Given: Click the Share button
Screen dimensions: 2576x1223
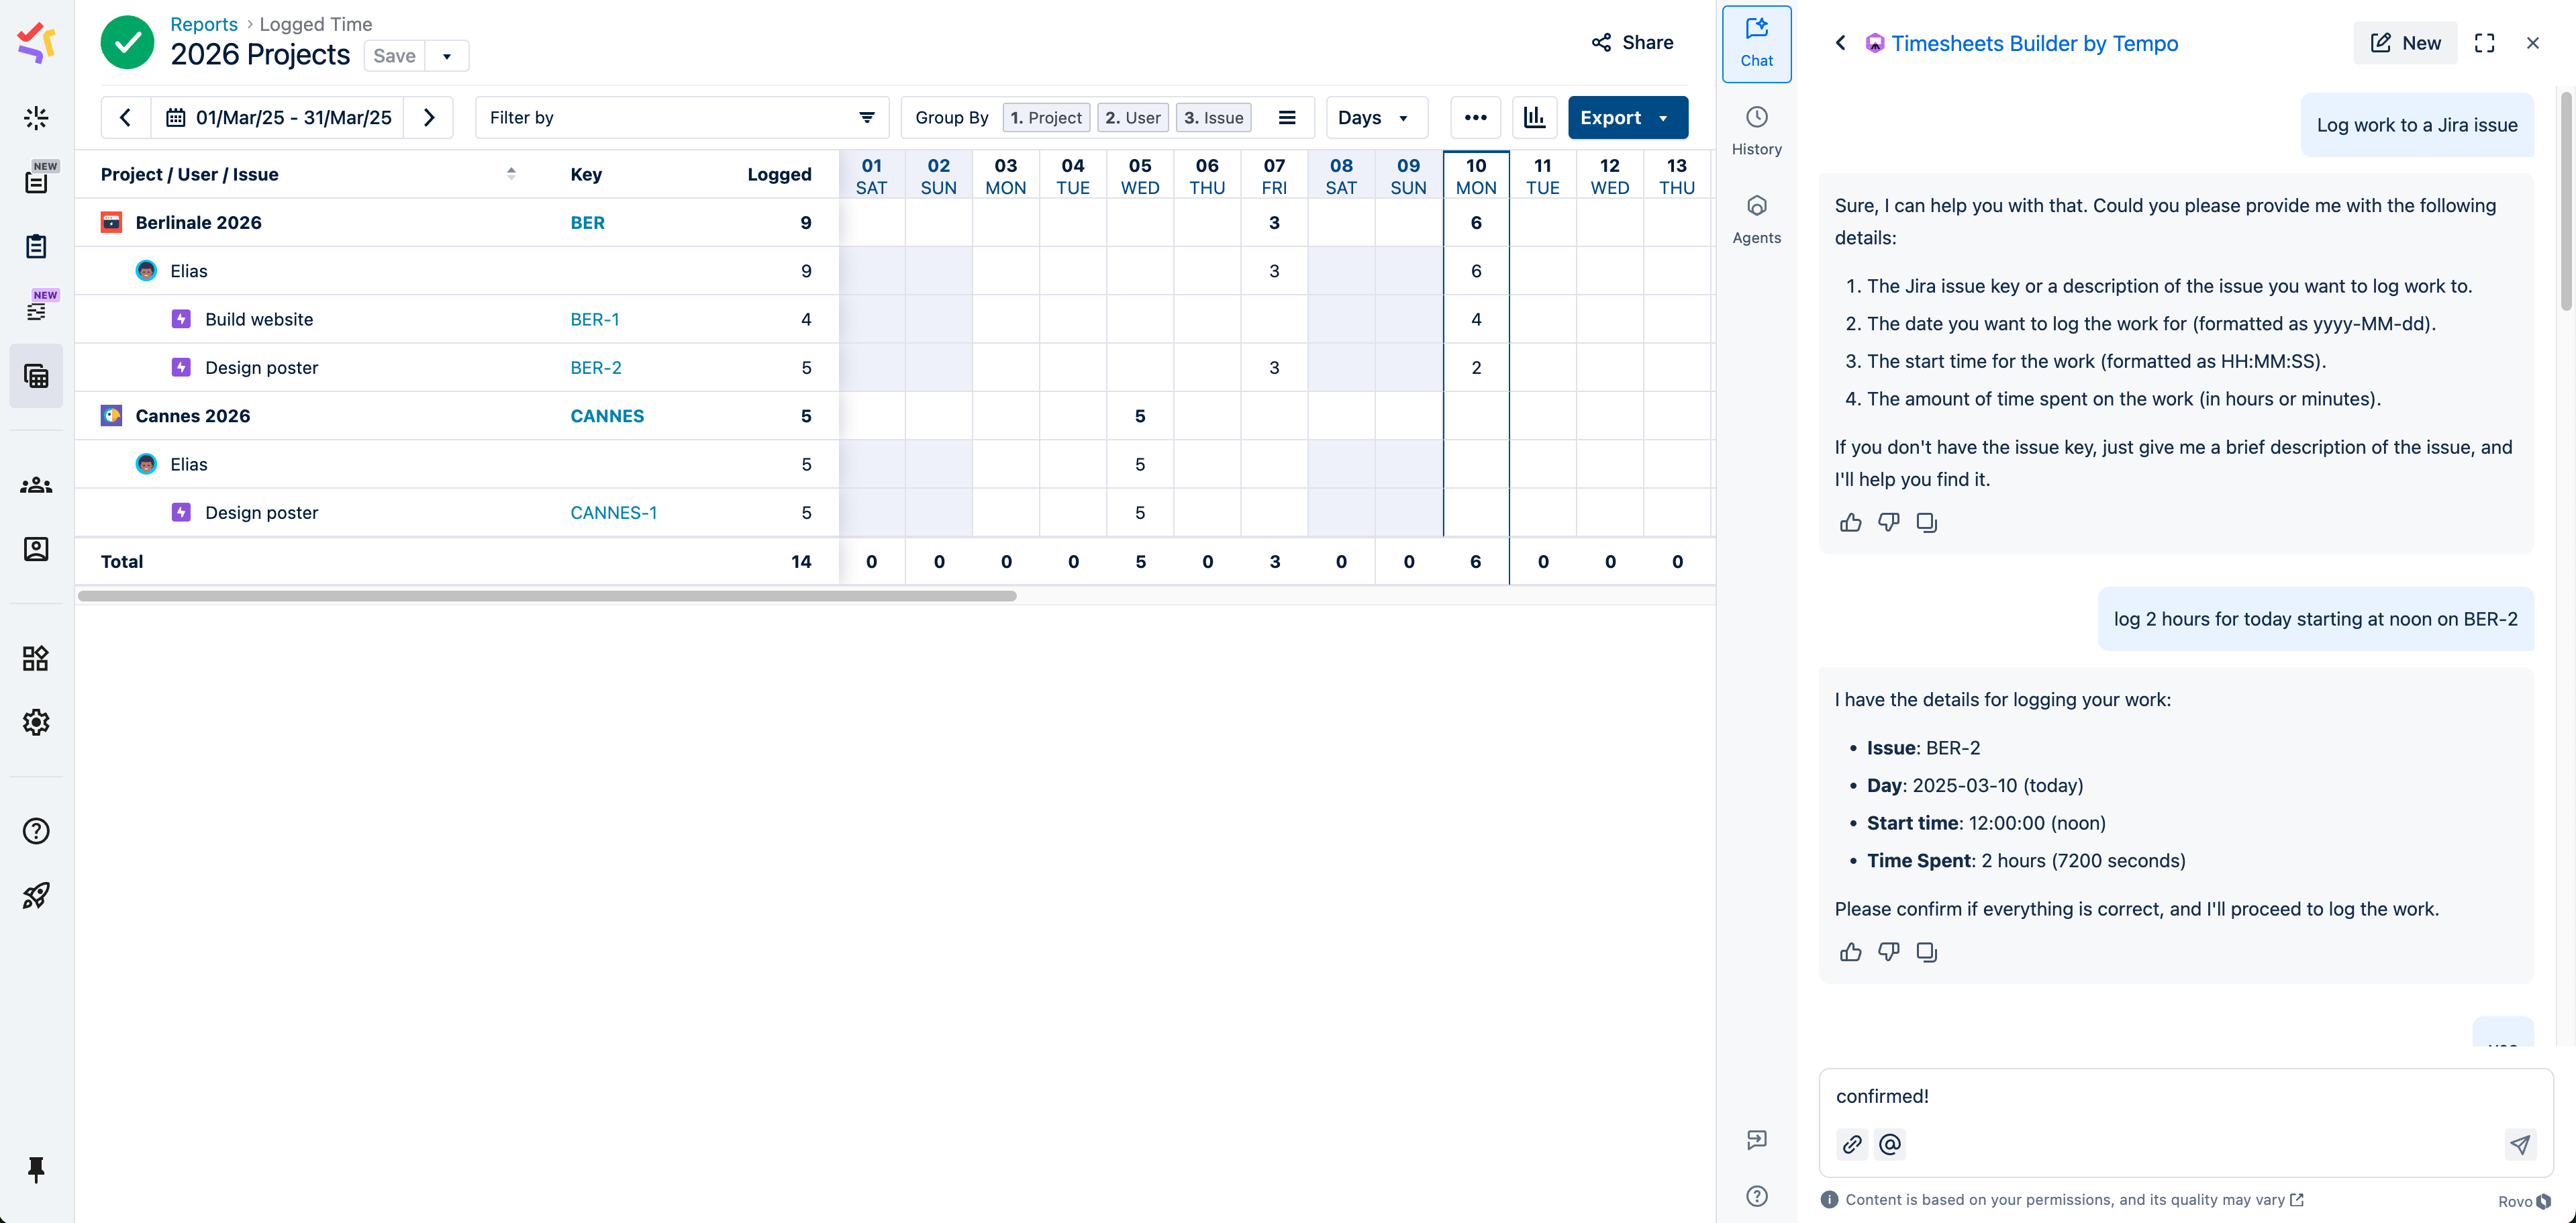Looking at the screenshot, I should (1632, 42).
